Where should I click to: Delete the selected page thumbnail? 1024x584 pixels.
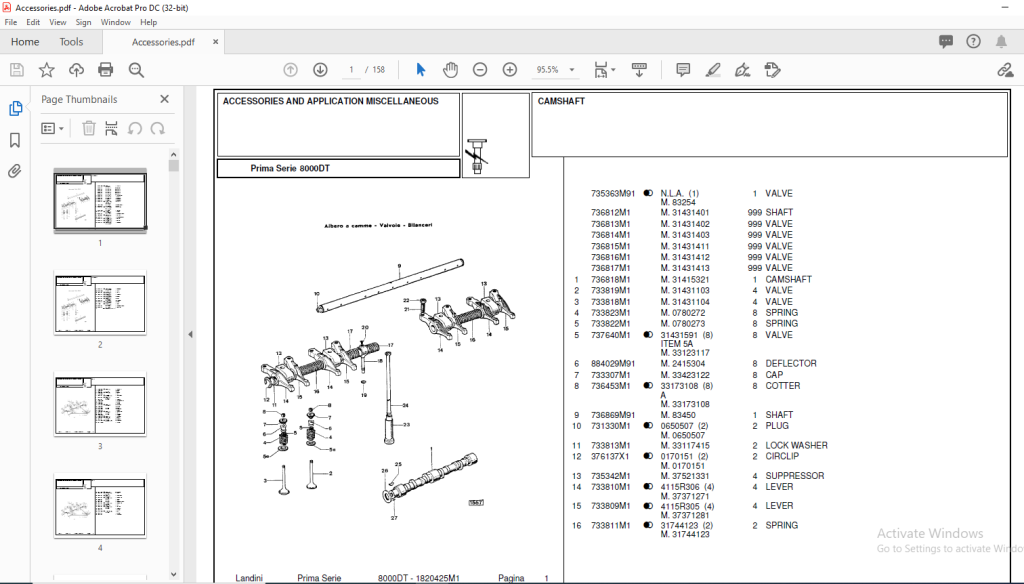(x=89, y=128)
